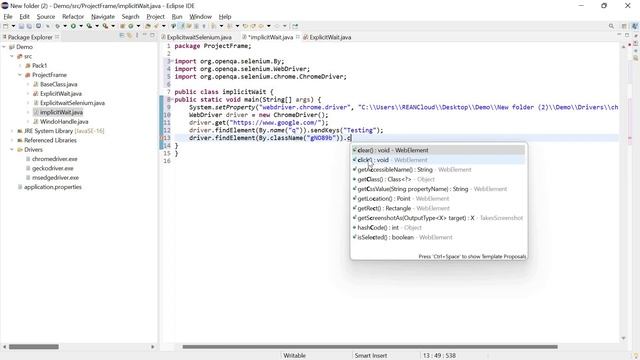Select getAccessibleName() proposal
Viewport: 640px width, 360px height.
click(438, 169)
